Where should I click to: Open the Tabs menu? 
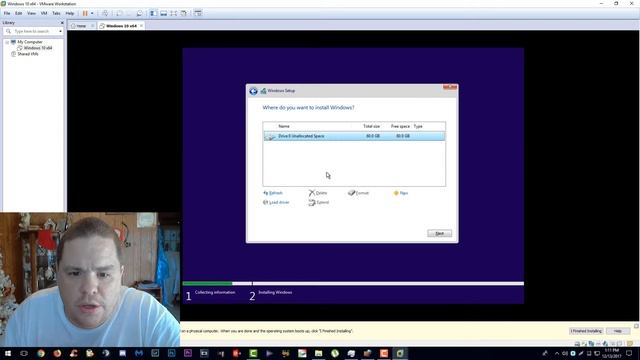(x=56, y=13)
